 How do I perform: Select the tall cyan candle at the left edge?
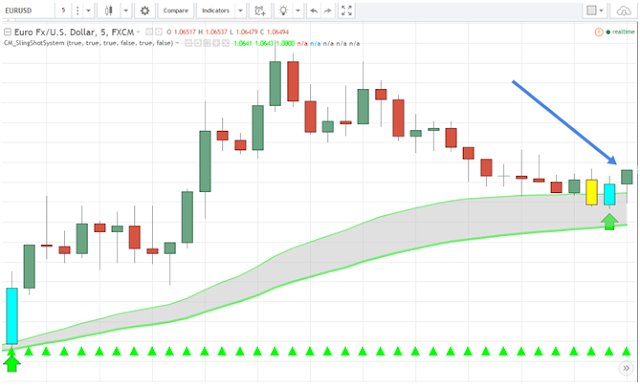click(12, 316)
